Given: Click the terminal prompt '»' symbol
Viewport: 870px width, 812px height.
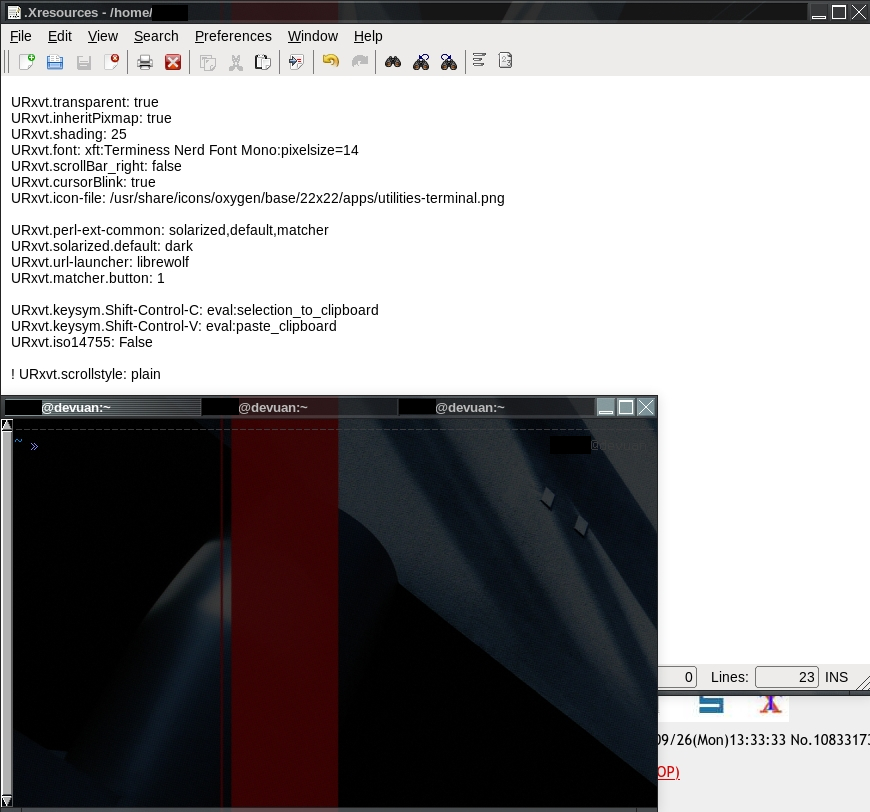Looking at the screenshot, I should [34, 446].
